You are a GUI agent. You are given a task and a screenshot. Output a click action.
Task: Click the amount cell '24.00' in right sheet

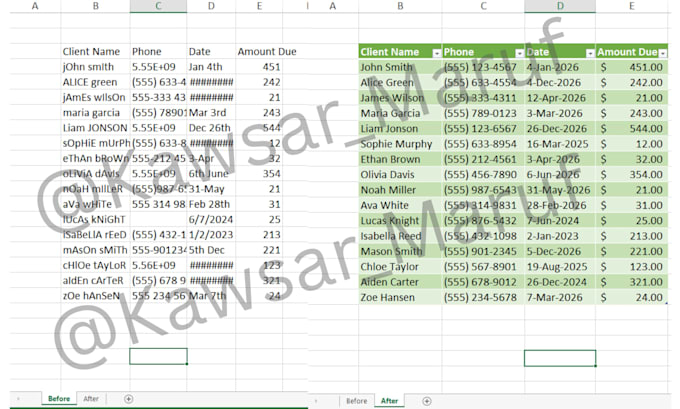(x=632, y=297)
